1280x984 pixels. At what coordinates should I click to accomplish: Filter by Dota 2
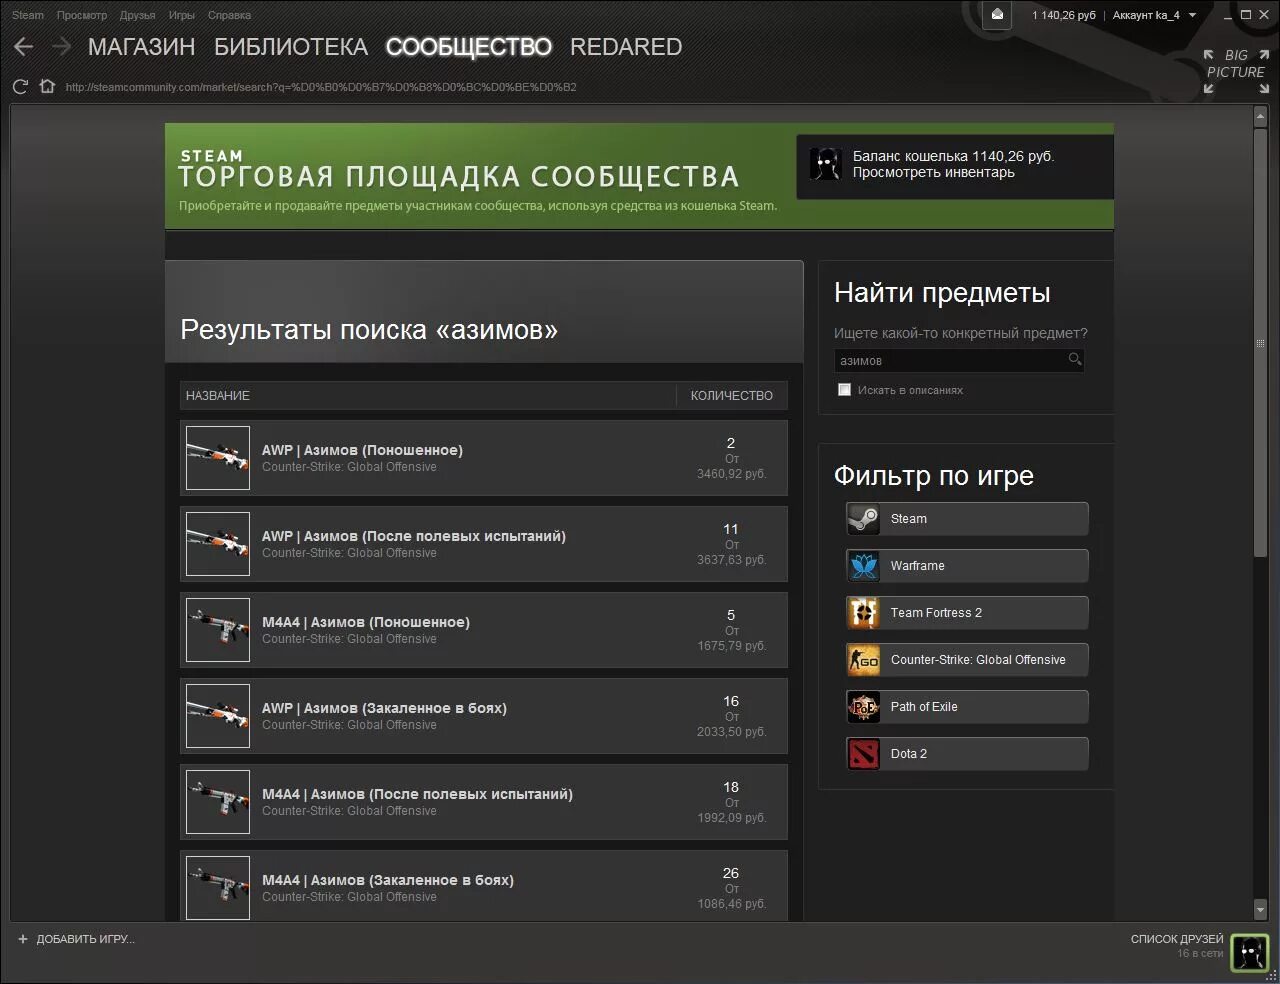click(967, 754)
